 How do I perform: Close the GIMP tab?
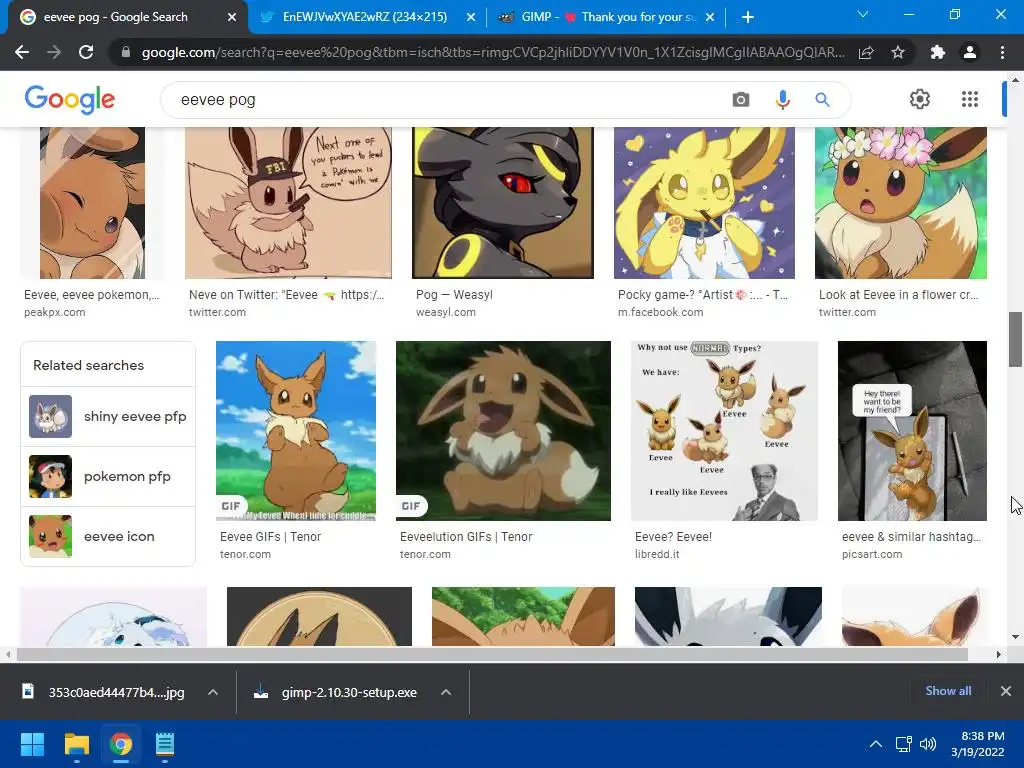711,17
